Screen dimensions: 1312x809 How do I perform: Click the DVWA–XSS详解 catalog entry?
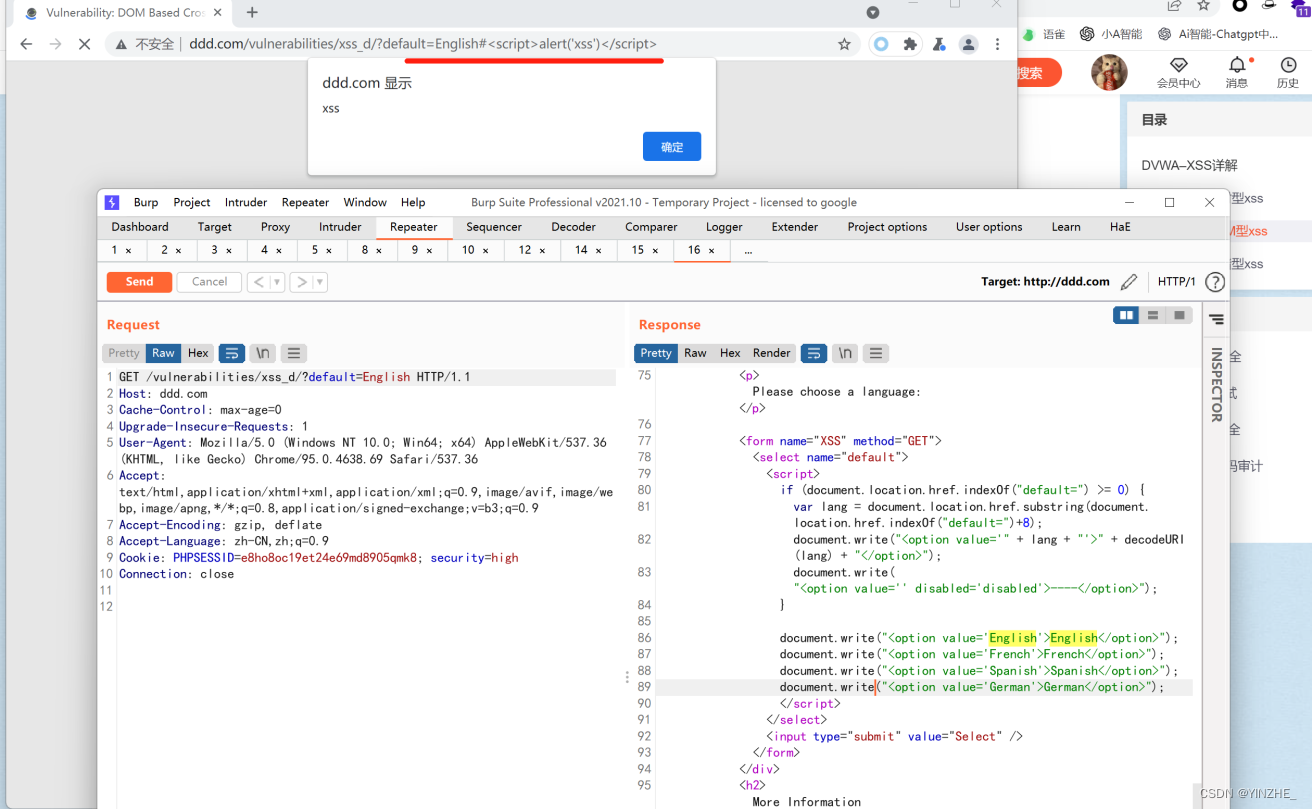pos(1189,165)
